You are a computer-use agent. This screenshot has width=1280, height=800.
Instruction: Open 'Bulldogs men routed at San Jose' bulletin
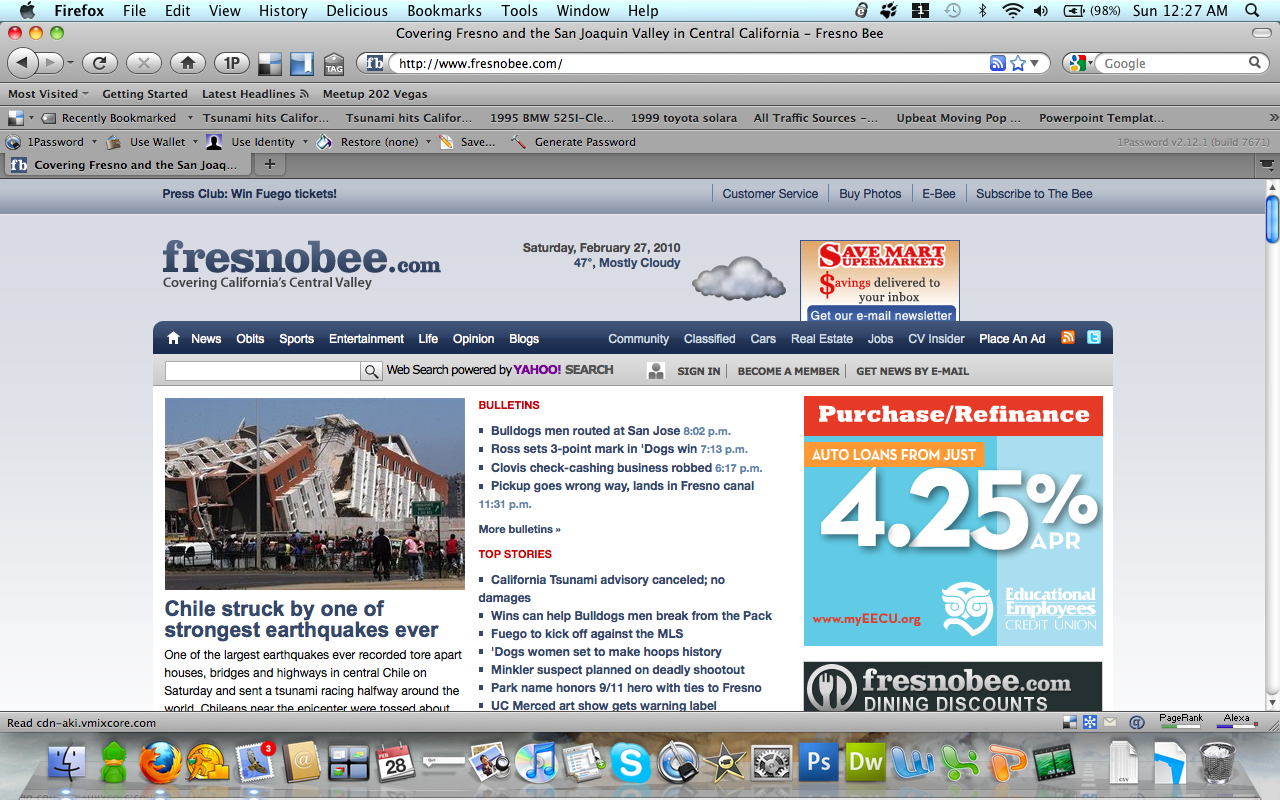587,431
